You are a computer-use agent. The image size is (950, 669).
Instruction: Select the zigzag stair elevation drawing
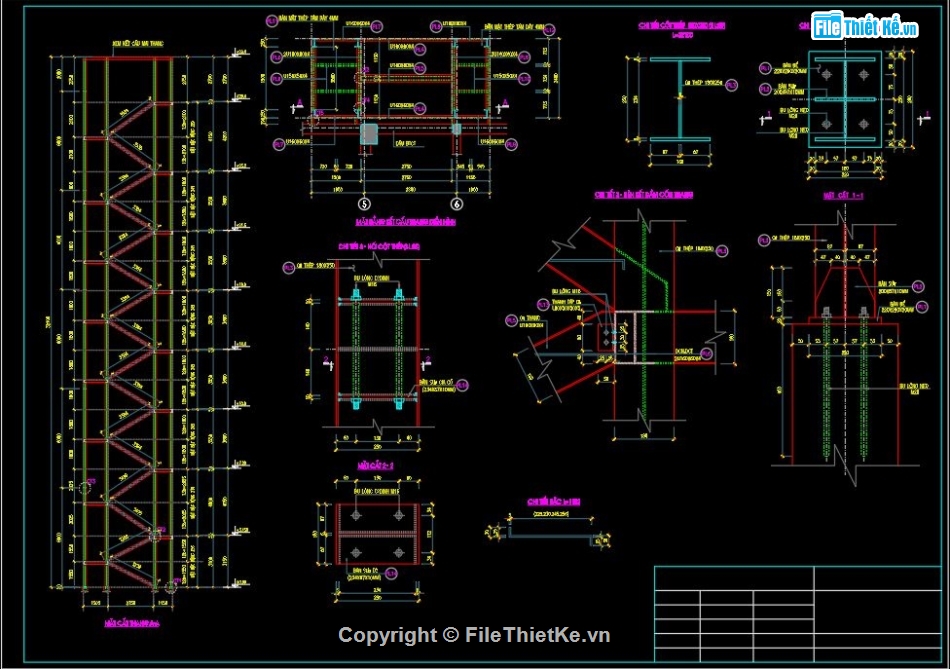(x=128, y=322)
